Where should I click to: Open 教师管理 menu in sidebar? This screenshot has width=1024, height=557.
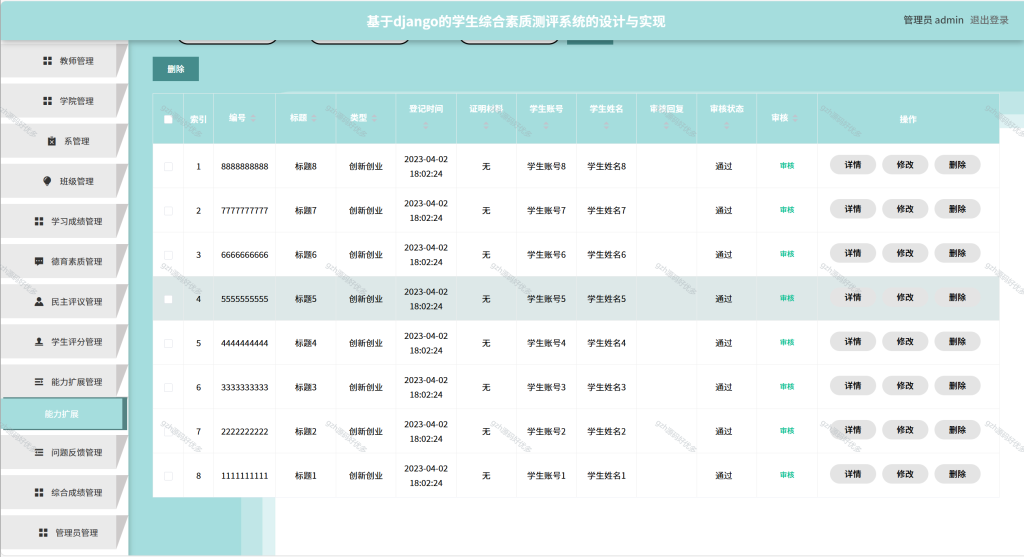63,61
